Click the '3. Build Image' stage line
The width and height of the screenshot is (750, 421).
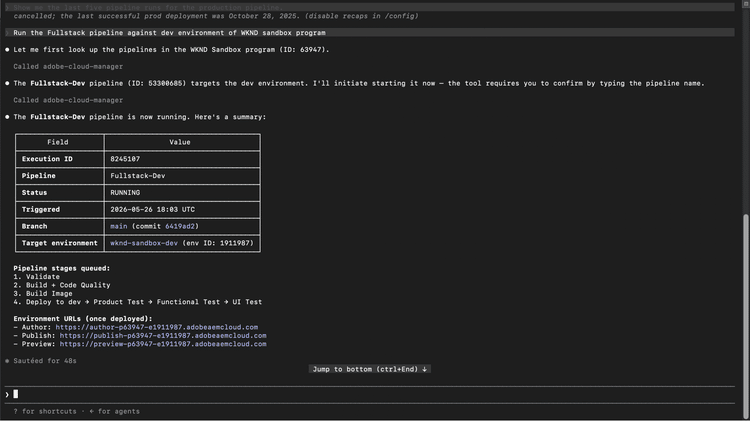[x=43, y=294]
